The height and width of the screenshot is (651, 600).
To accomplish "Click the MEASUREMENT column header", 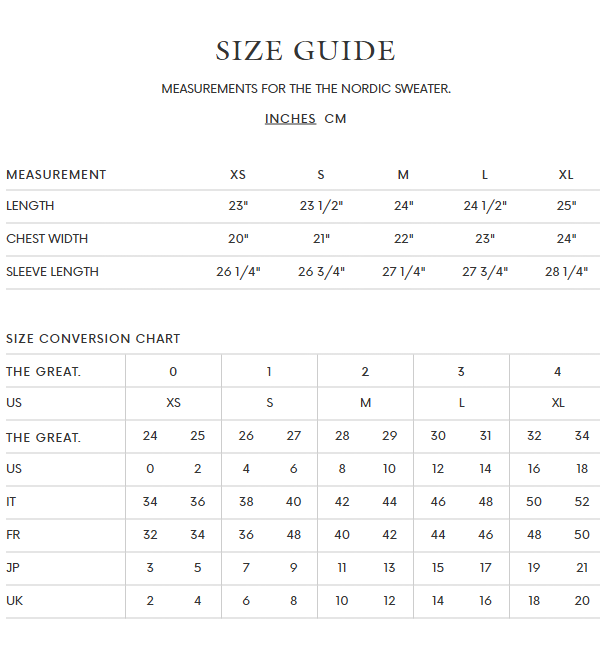I will tap(56, 175).
